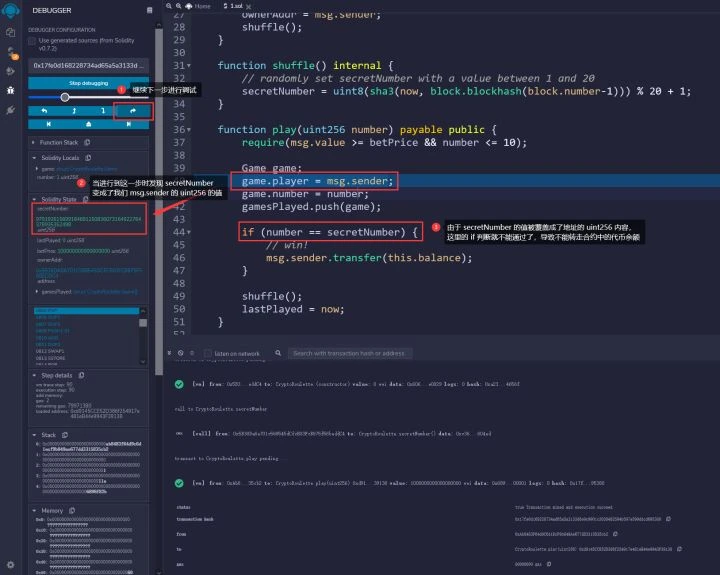
Task: Collapse the Solidity State panel
Action: coord(34,199)
